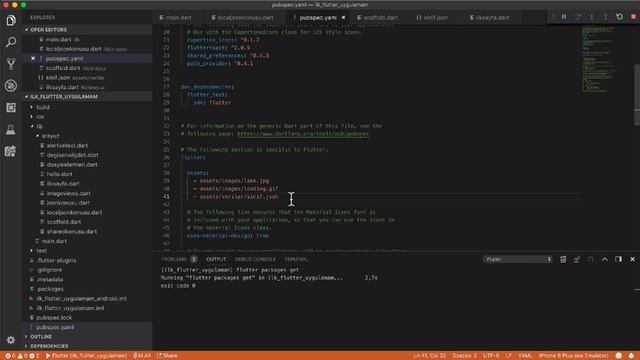
Task: Click the debug Step Out button
Action: 605,17
